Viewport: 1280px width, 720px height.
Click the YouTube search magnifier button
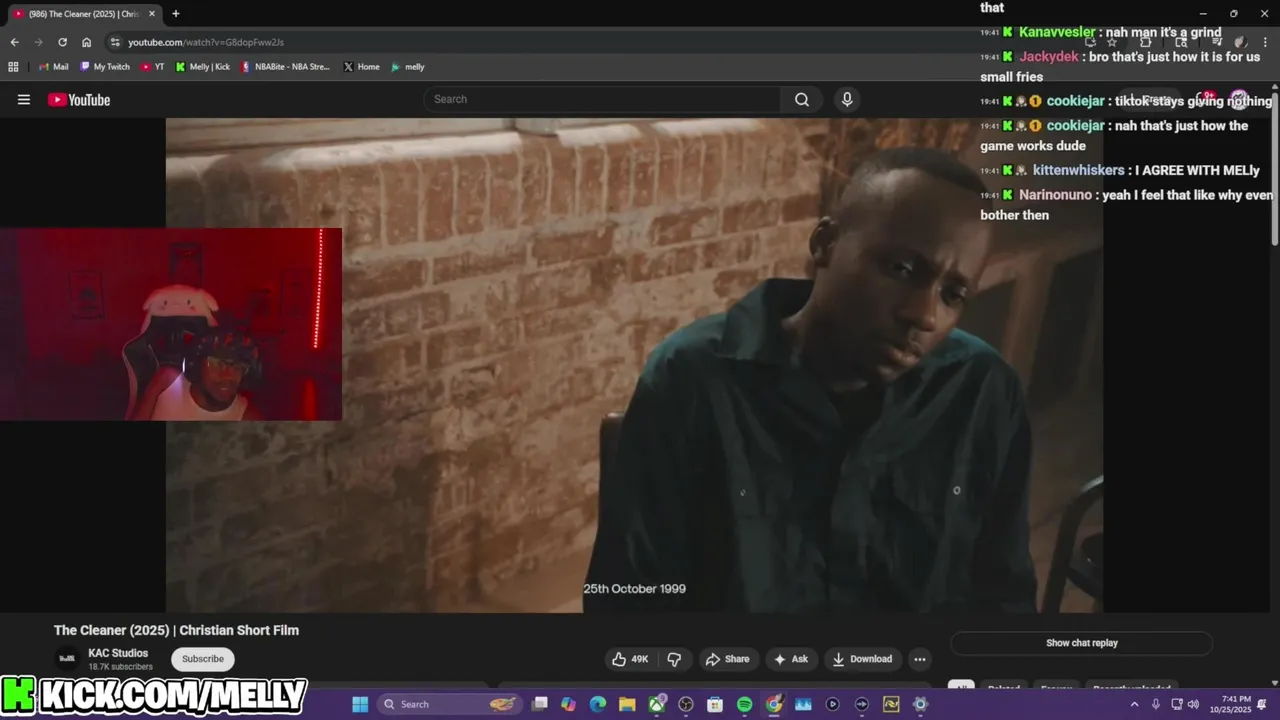click(x=801, y=99)
